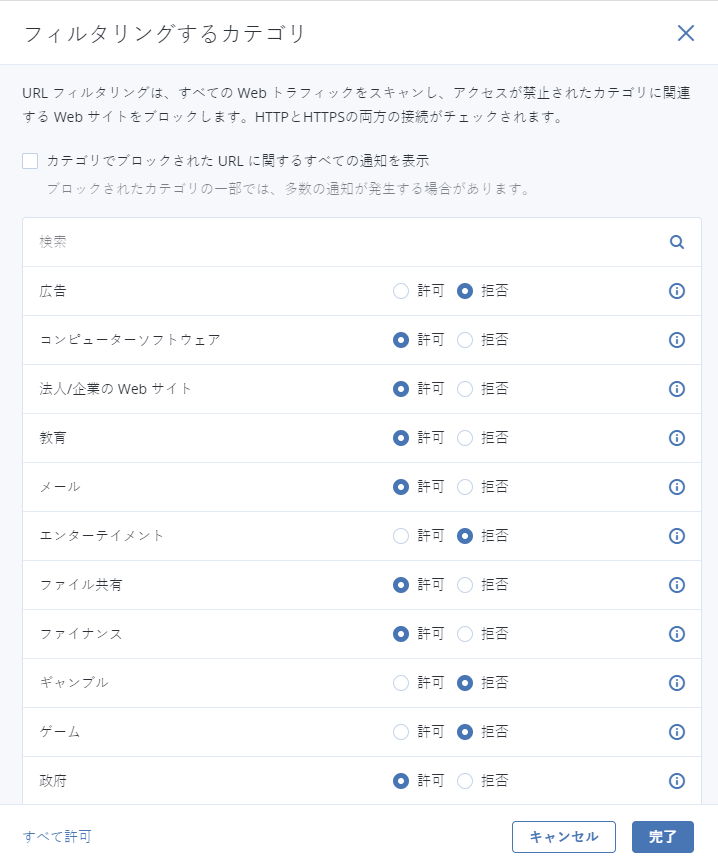Screen dimensions: 718x863
Task: Select 許可 for ゲーム category
Action: pos(401,732)
